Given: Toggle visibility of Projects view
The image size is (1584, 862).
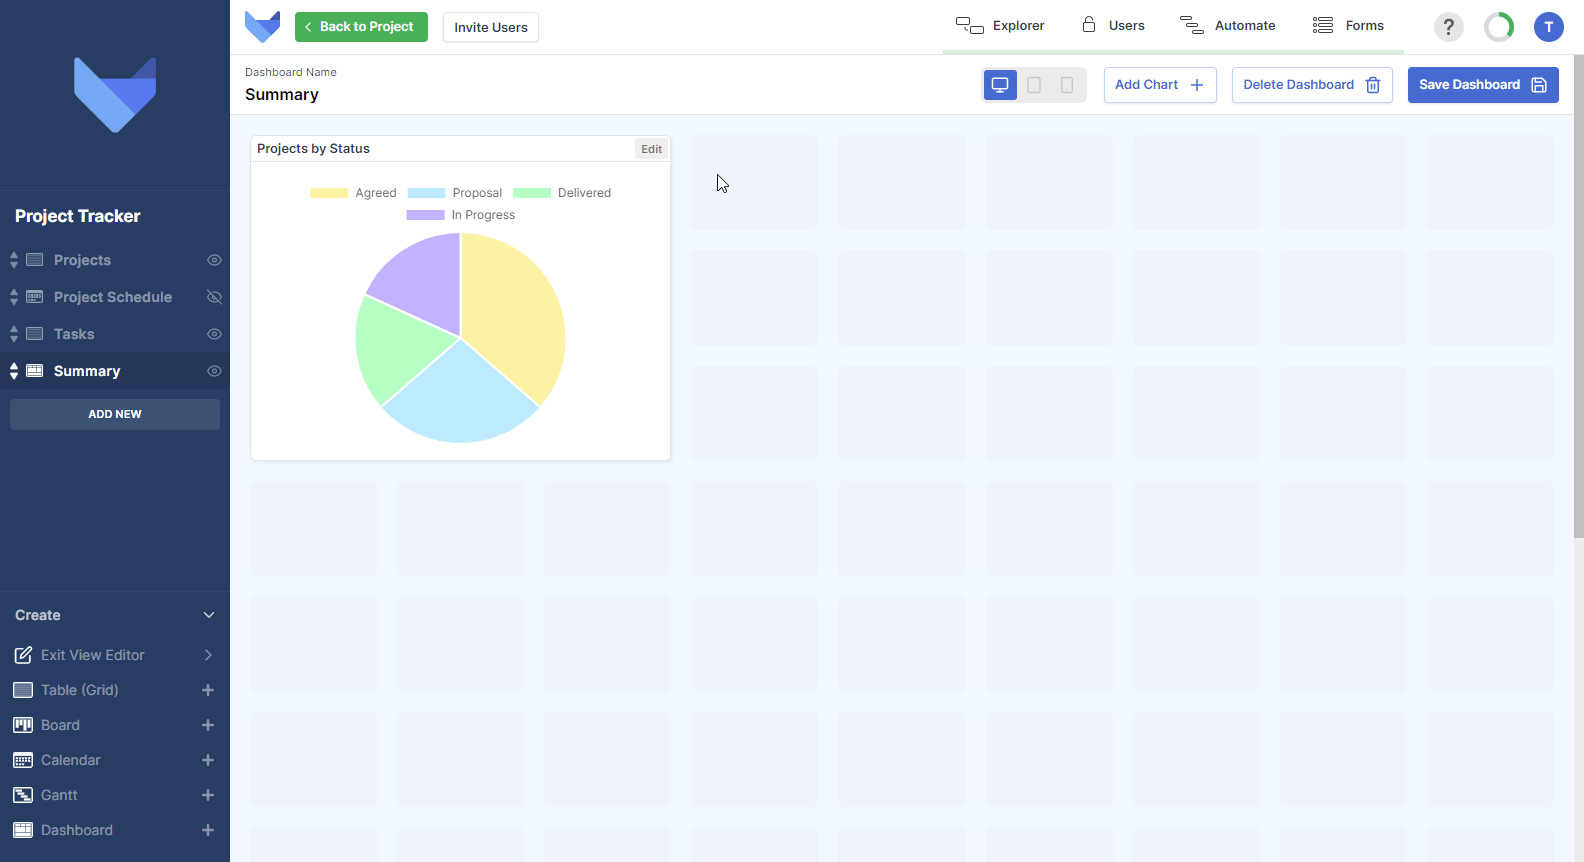Looking at the screenshot, I should point(214,260).
